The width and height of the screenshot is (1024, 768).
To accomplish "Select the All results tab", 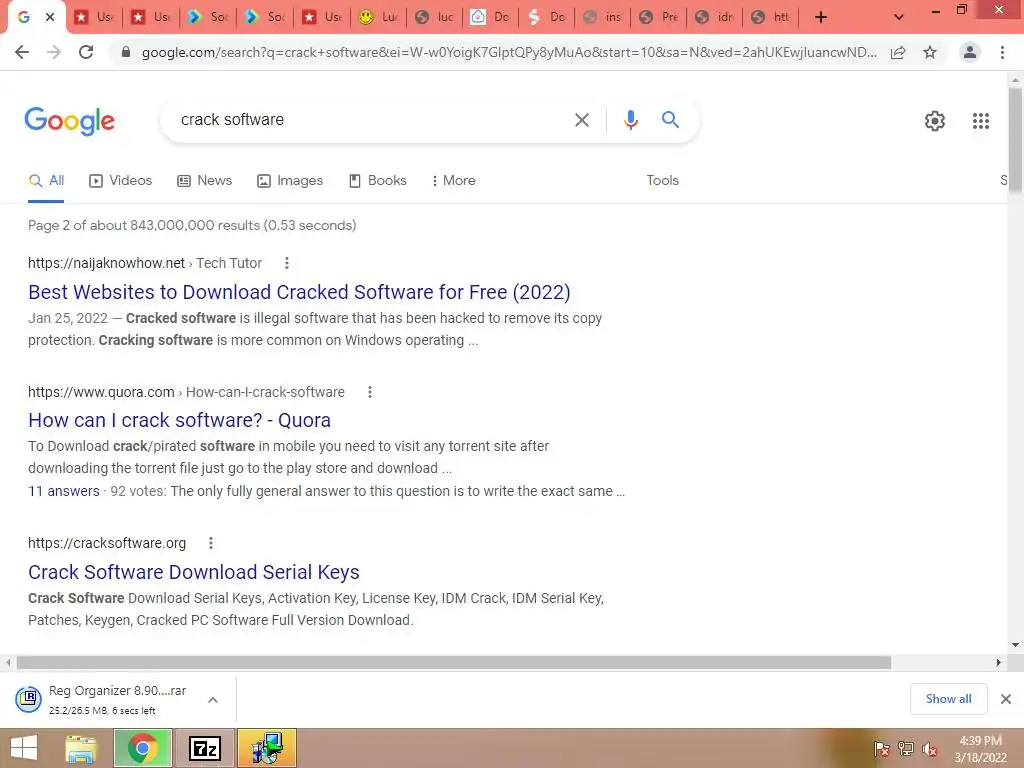I will [x=46, y=181].
